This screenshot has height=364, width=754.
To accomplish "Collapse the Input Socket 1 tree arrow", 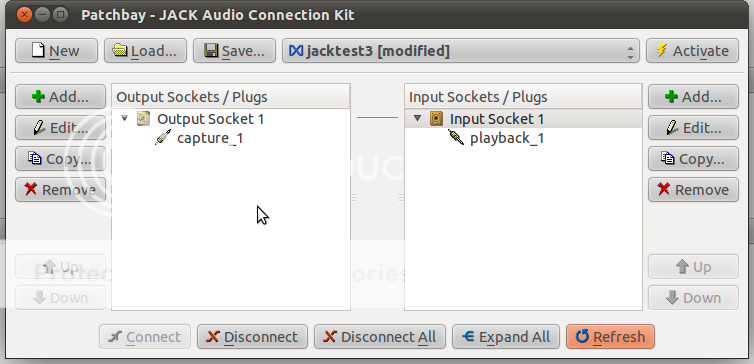I will click(417, 118).
